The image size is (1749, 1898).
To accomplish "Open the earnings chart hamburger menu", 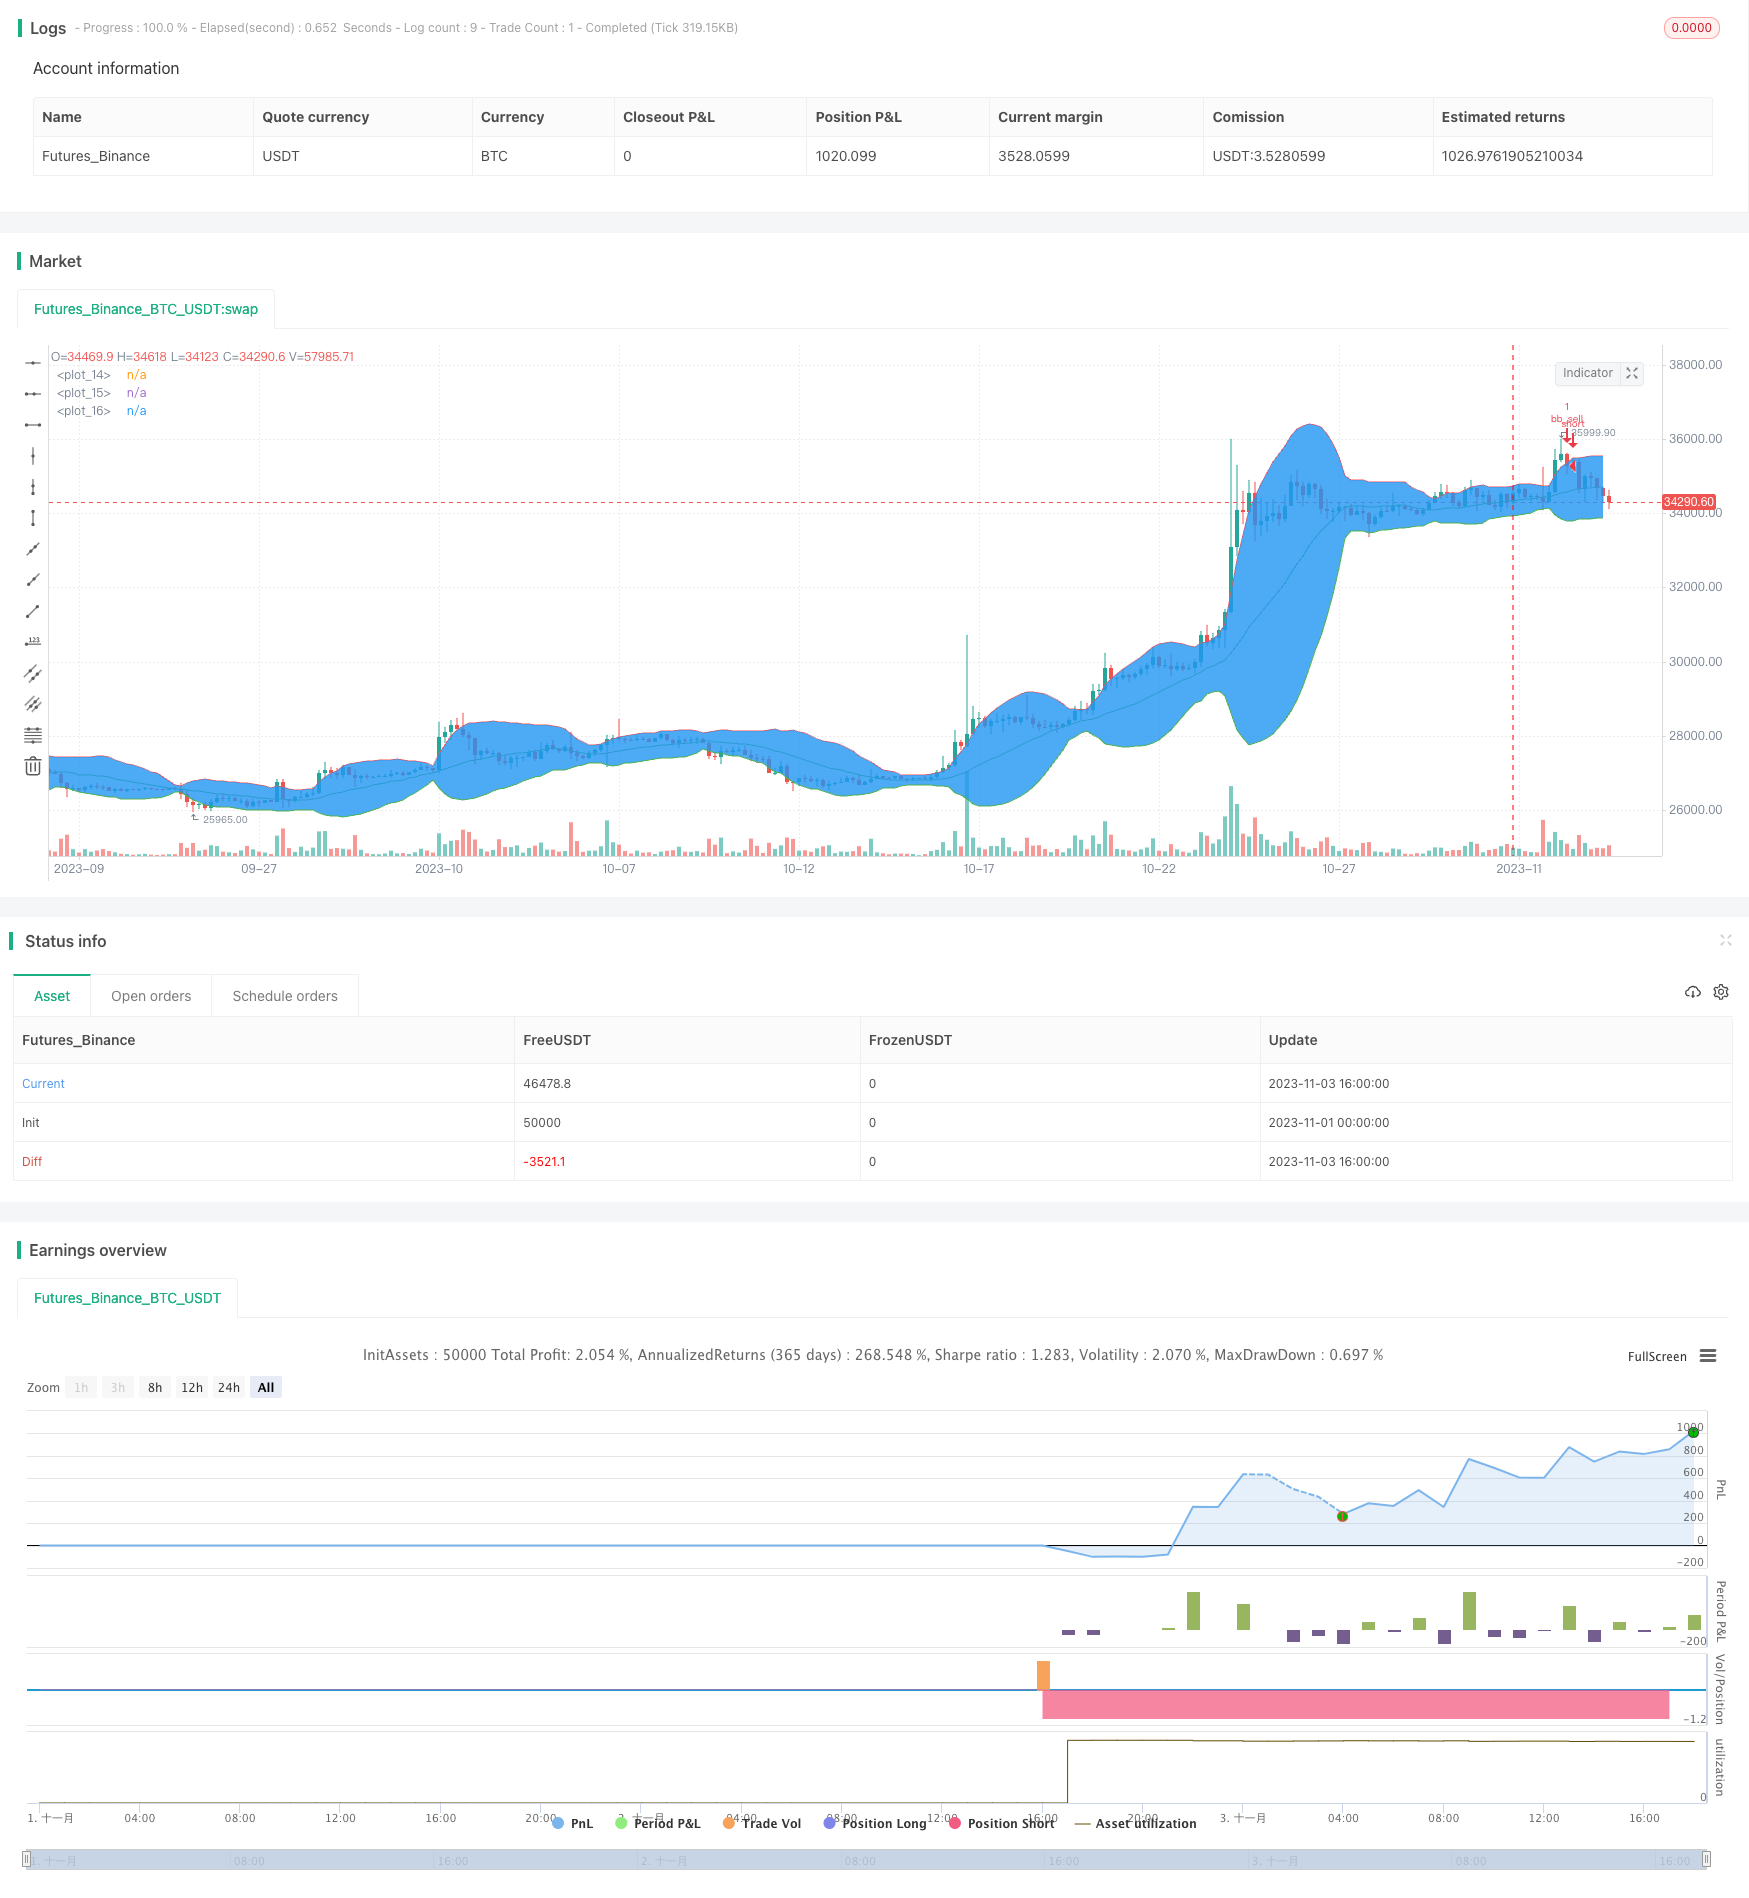I will coord(1708,1356).
